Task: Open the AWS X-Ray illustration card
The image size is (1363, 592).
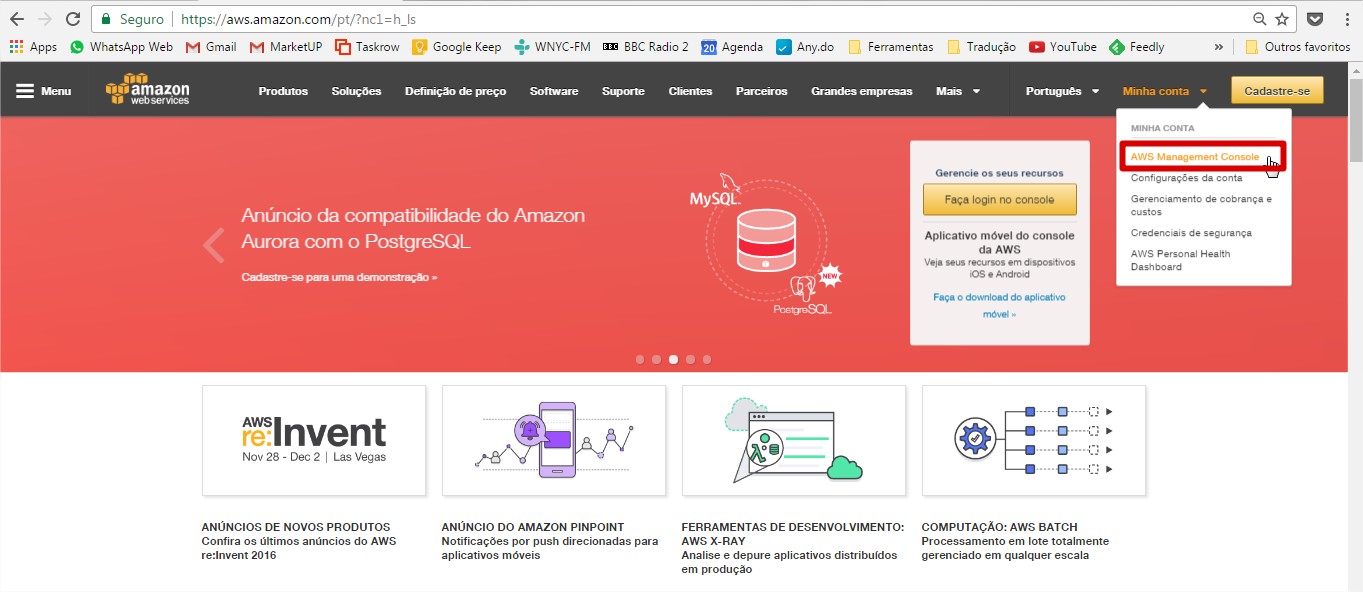Action: tap(794, 441)
